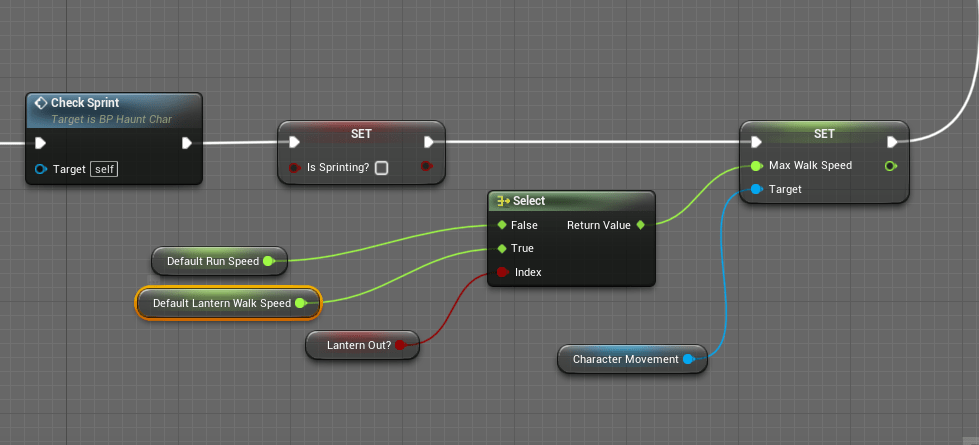Screen dimensions: 979x445
Task: Click the Select node title header
Action: (570, 201)
